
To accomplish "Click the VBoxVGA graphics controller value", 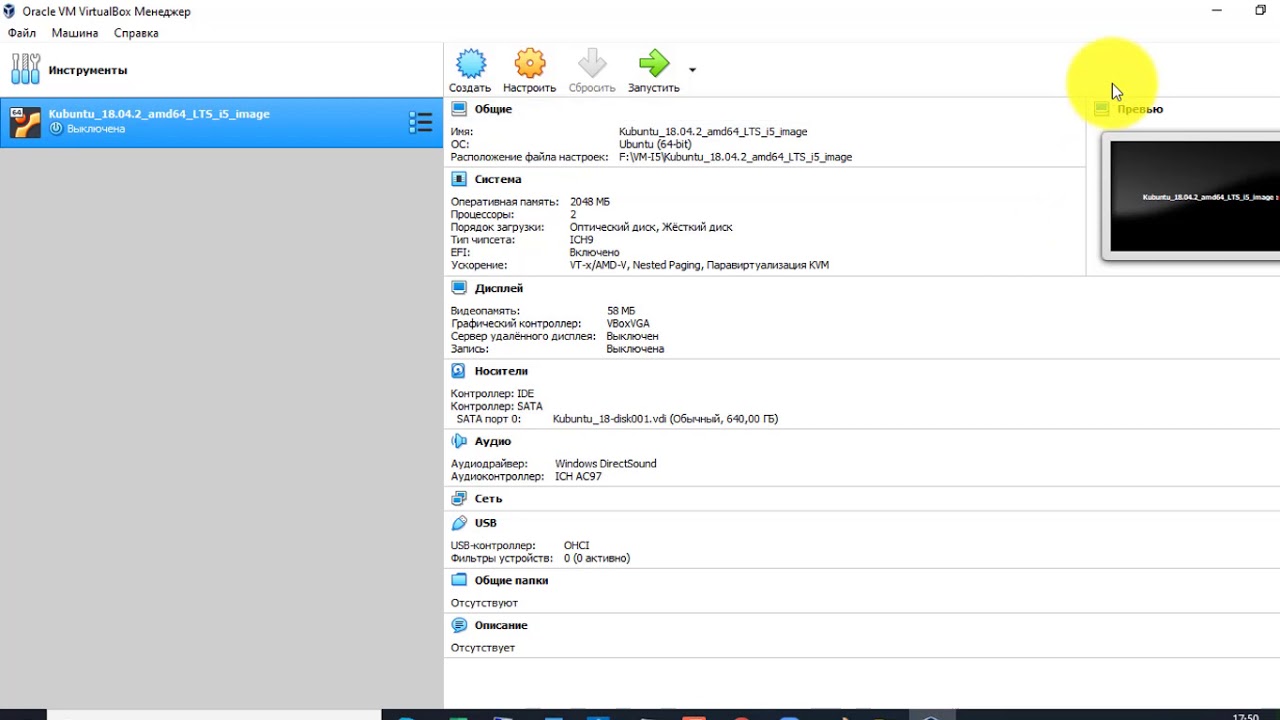I will click(628, 324).
